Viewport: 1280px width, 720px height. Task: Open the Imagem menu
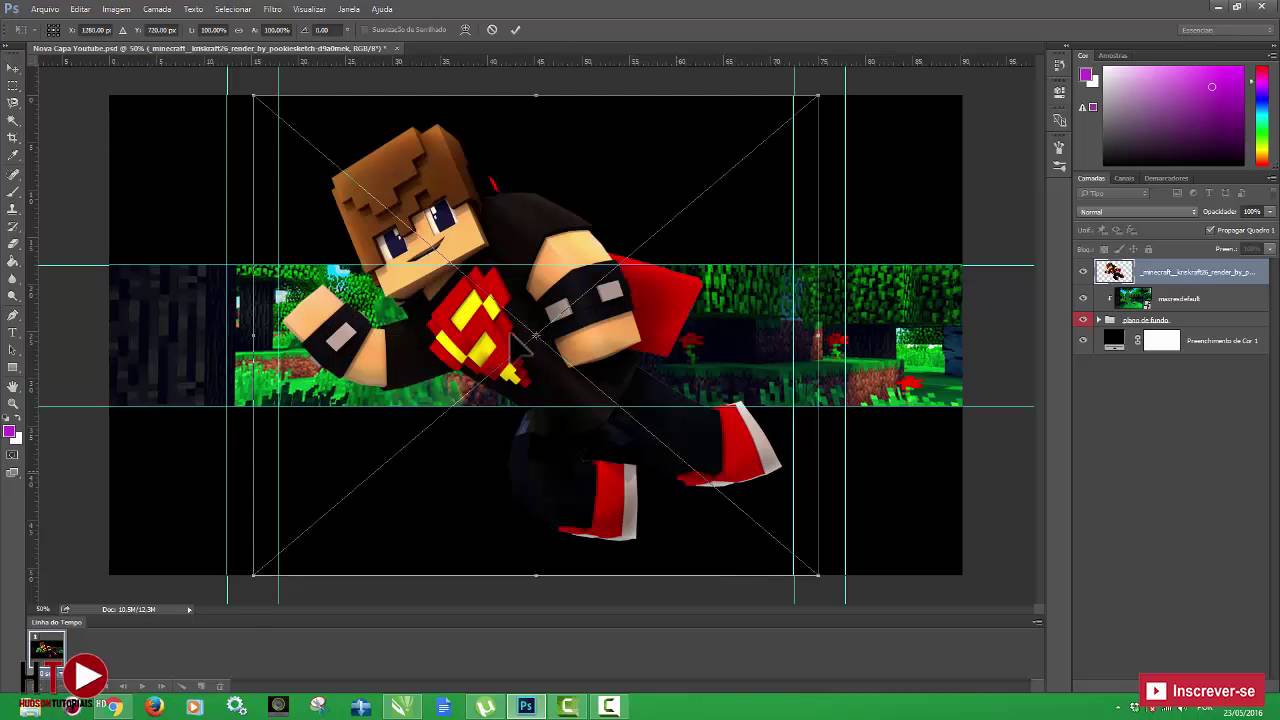[116, 9]
